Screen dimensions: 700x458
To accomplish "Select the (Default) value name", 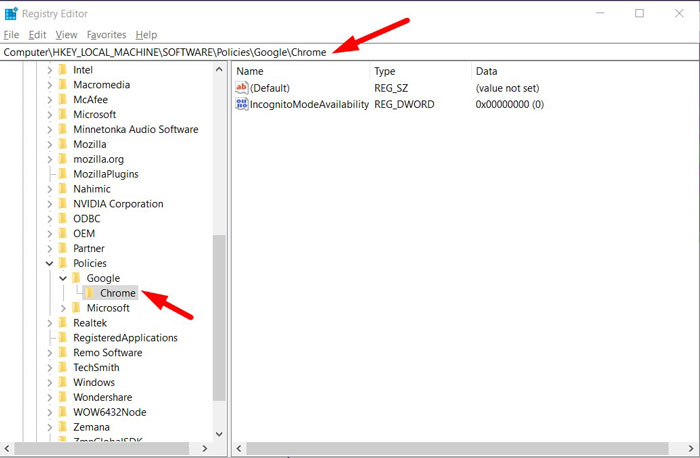I will [270, 88].
